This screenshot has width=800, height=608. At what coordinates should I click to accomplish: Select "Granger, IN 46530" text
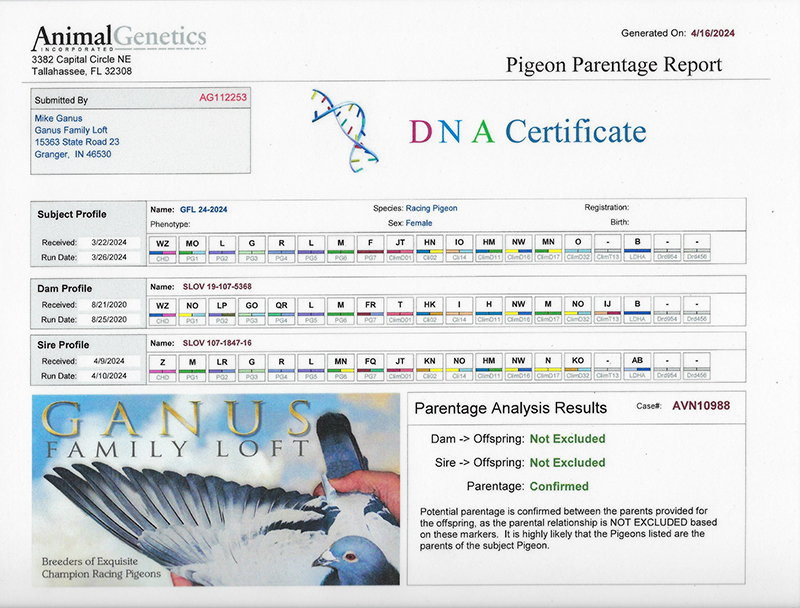pos(73,154)
